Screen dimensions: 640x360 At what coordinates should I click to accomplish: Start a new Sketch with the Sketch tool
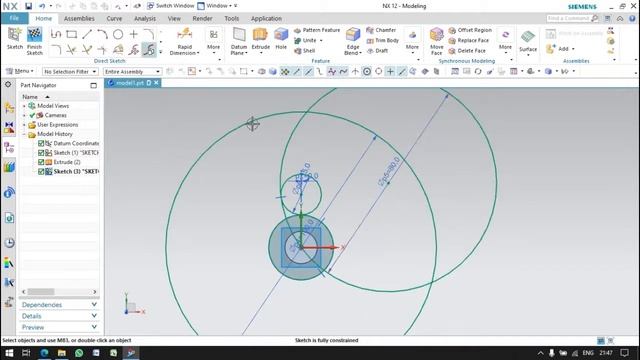click(x=15, y=39)
